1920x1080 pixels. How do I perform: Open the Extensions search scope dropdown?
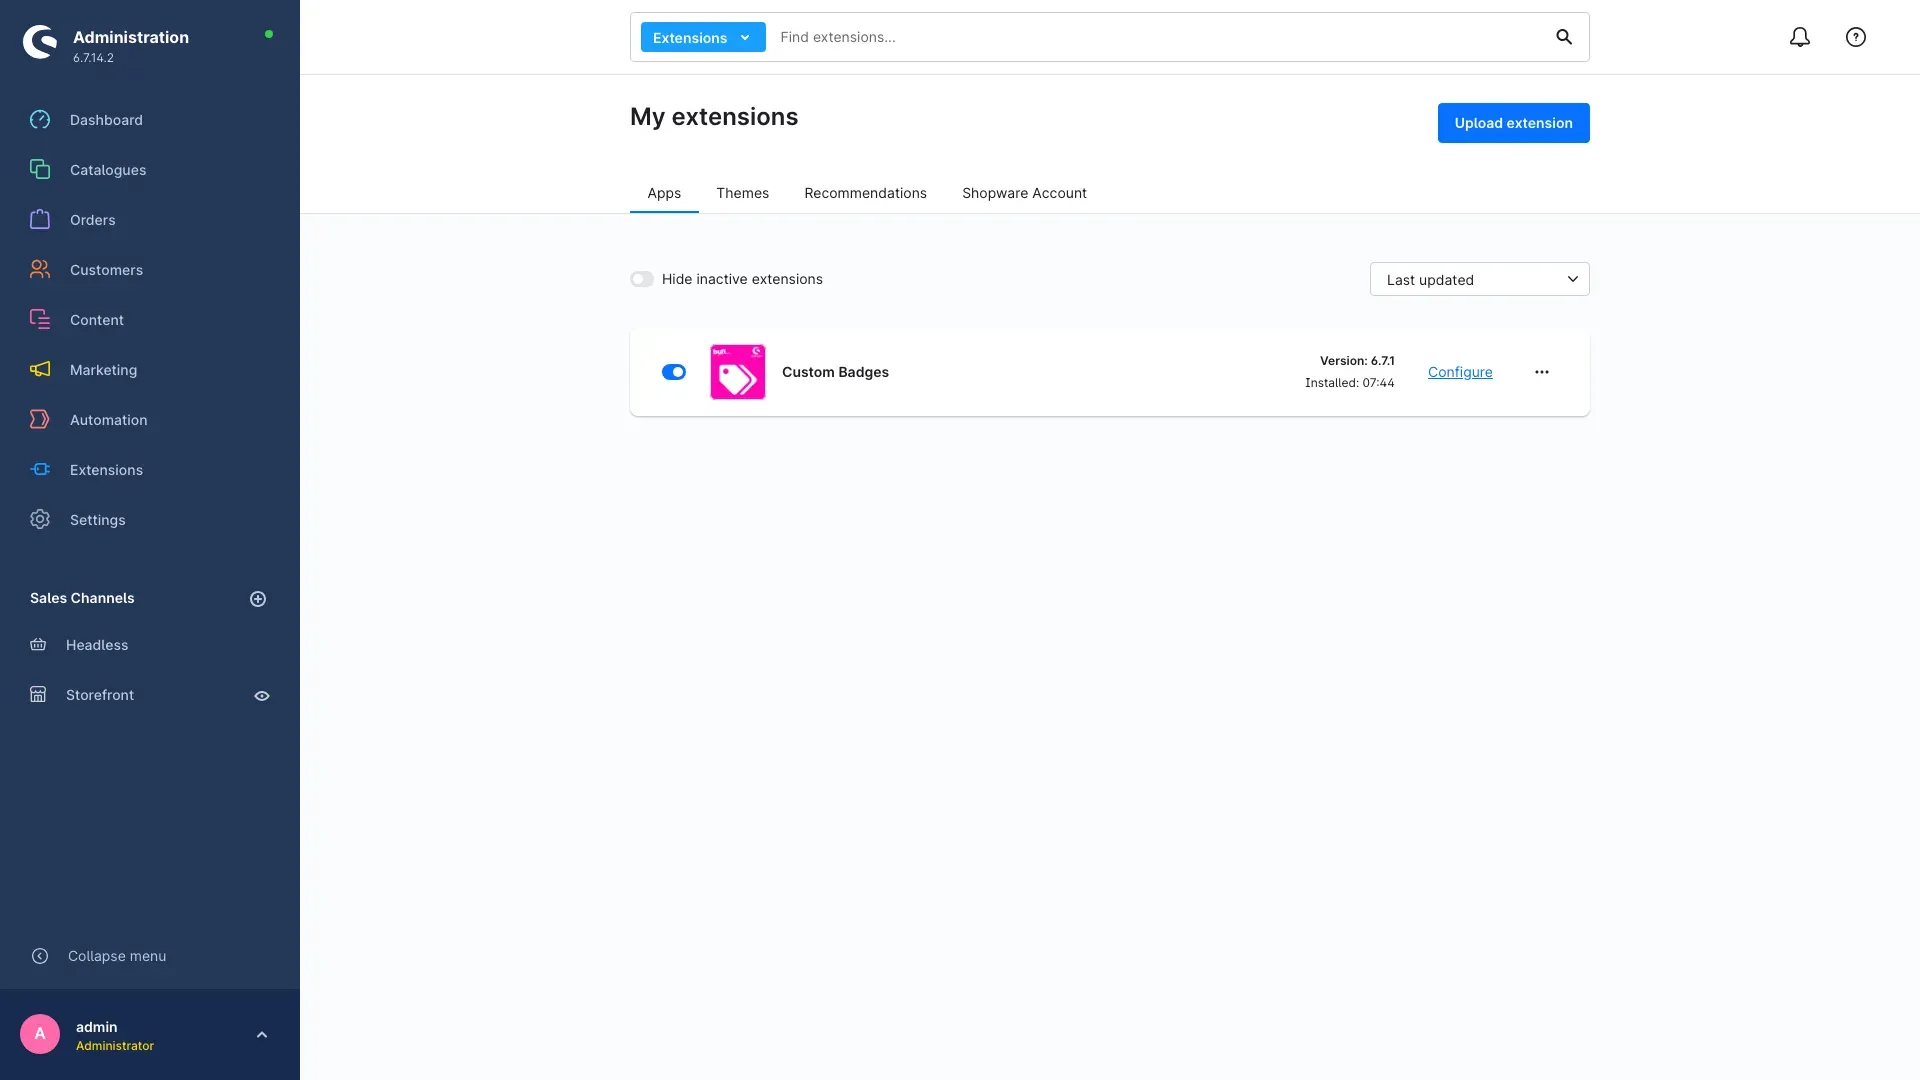(x=703, y=37)
